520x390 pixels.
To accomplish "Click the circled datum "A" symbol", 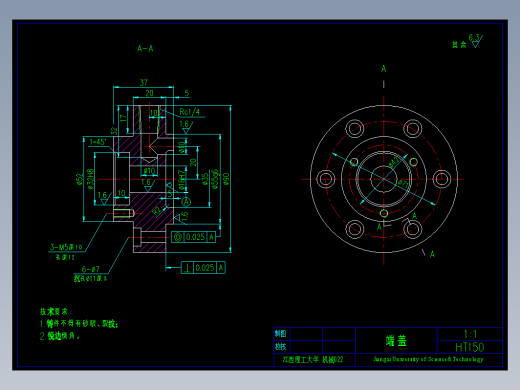I will point(186,202).
